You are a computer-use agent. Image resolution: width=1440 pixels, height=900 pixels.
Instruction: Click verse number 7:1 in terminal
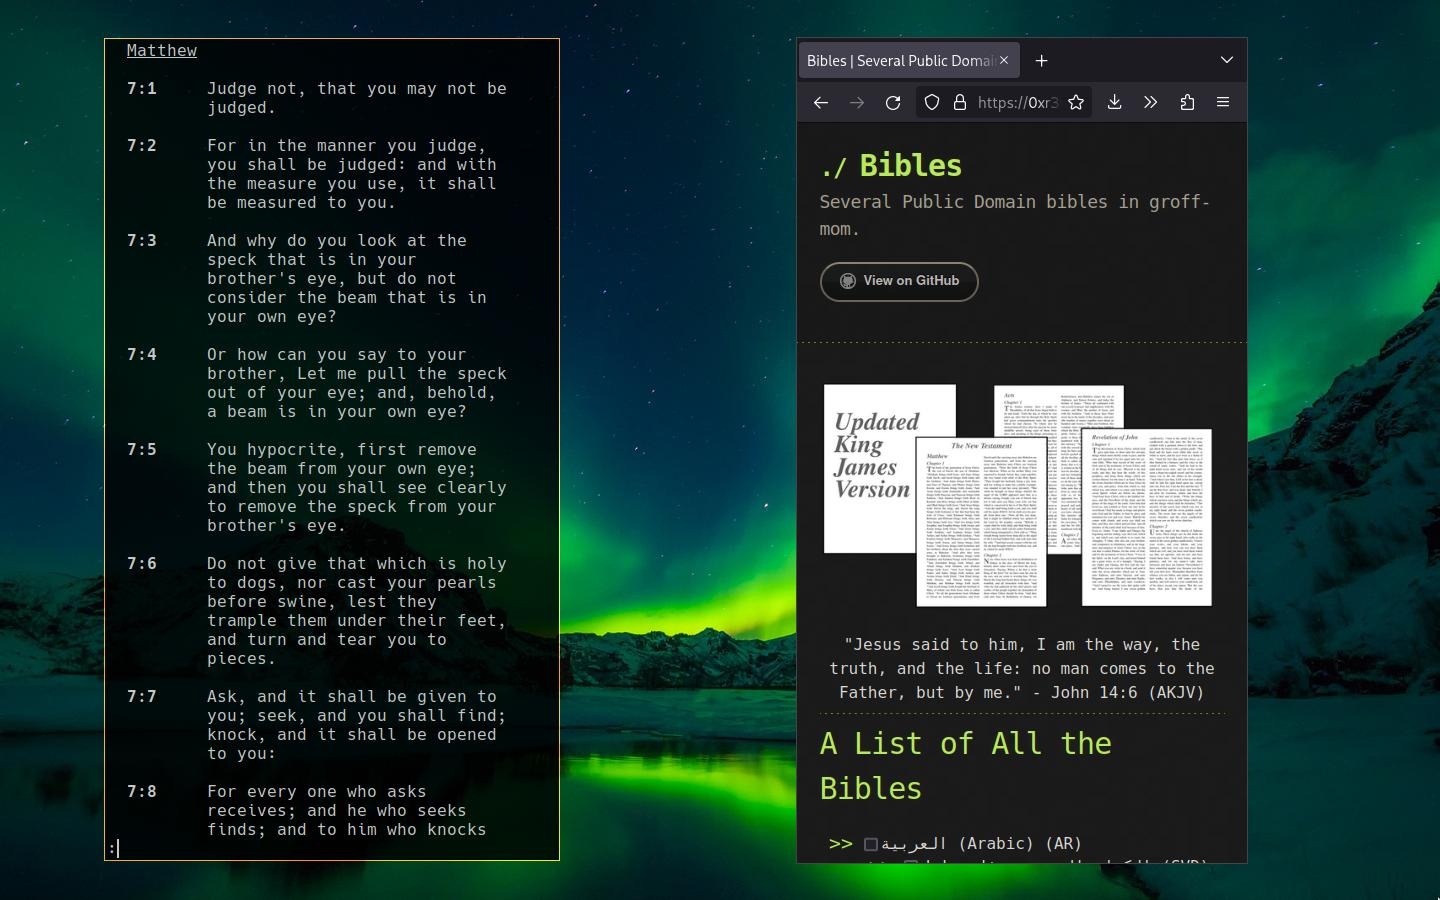point(142,88)
